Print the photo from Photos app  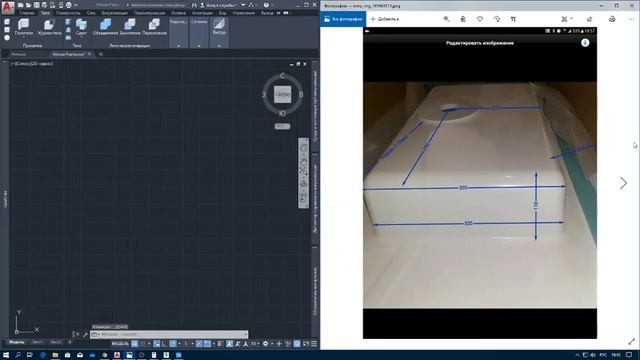click(x=612, y=19)
